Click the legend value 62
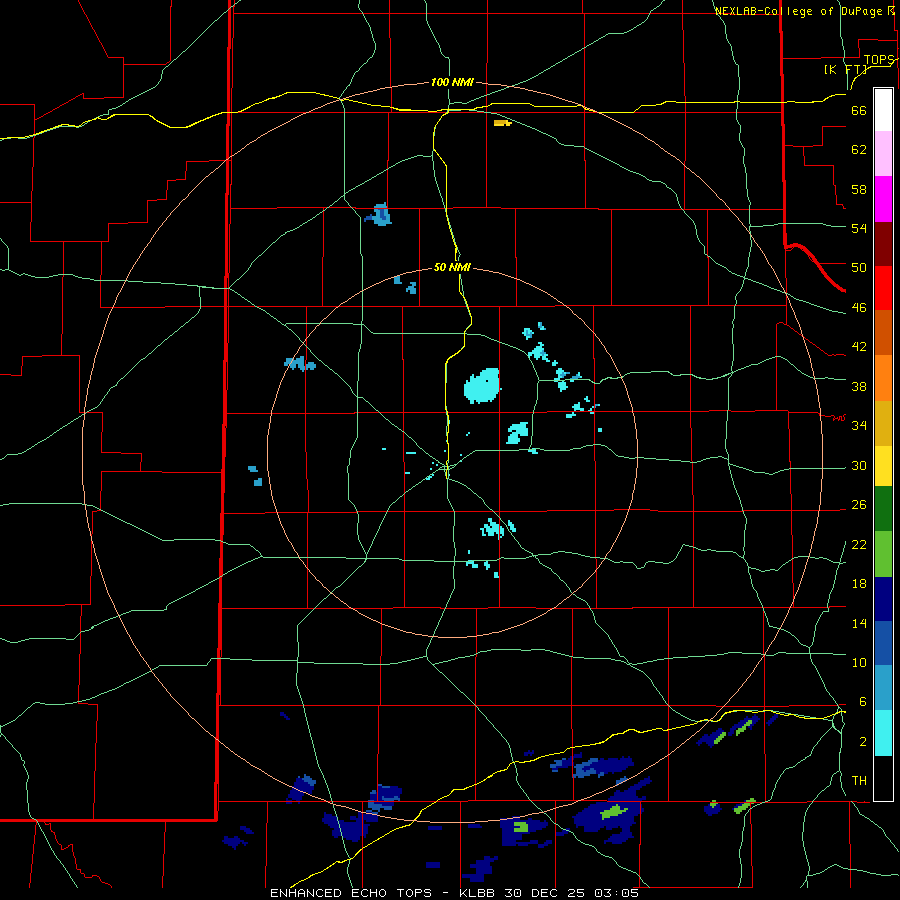Viewport: 900px width, 900px height. point(859,149)
